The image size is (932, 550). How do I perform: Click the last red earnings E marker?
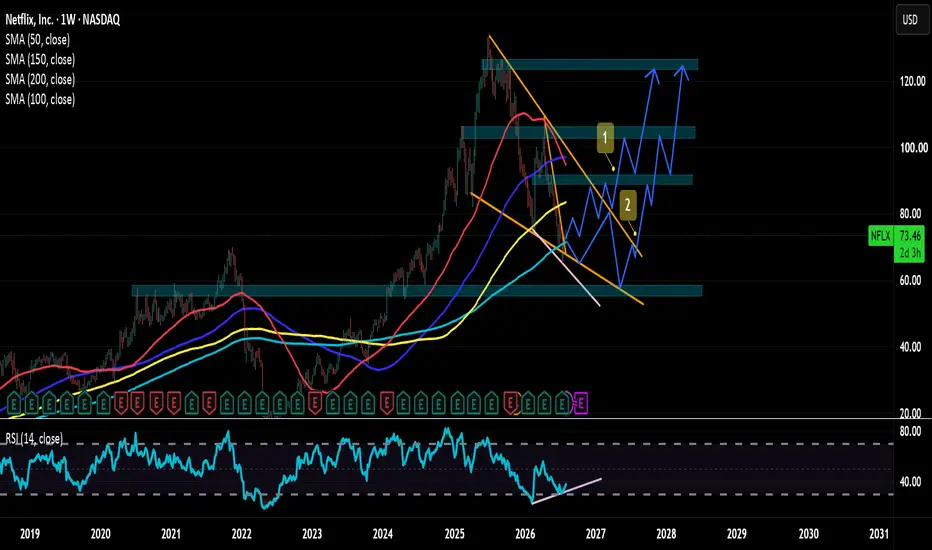(511, 404)
